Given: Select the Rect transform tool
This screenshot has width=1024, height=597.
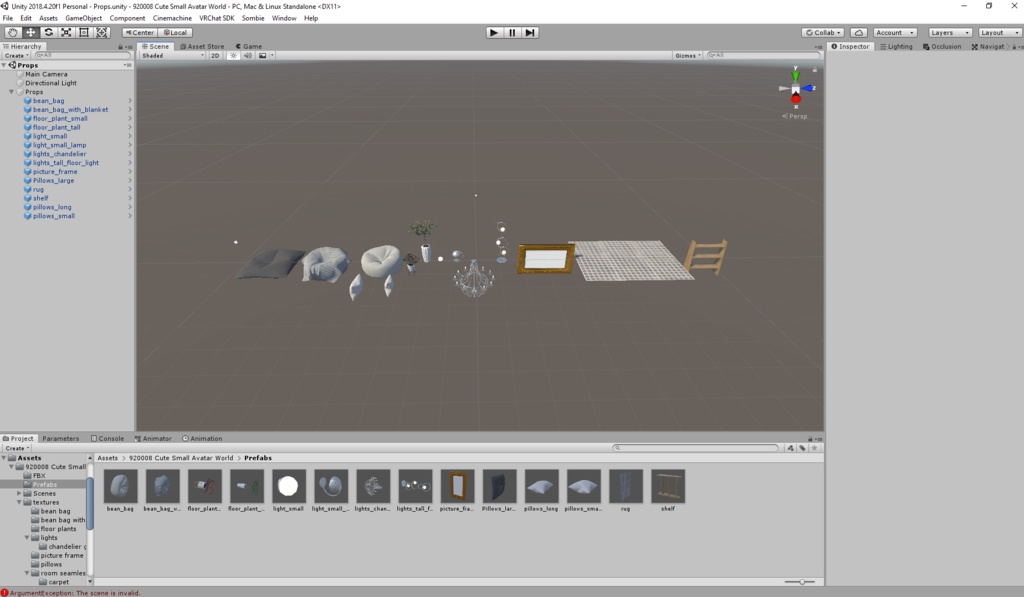Looking at the screenshot, I should coord(83,32).
